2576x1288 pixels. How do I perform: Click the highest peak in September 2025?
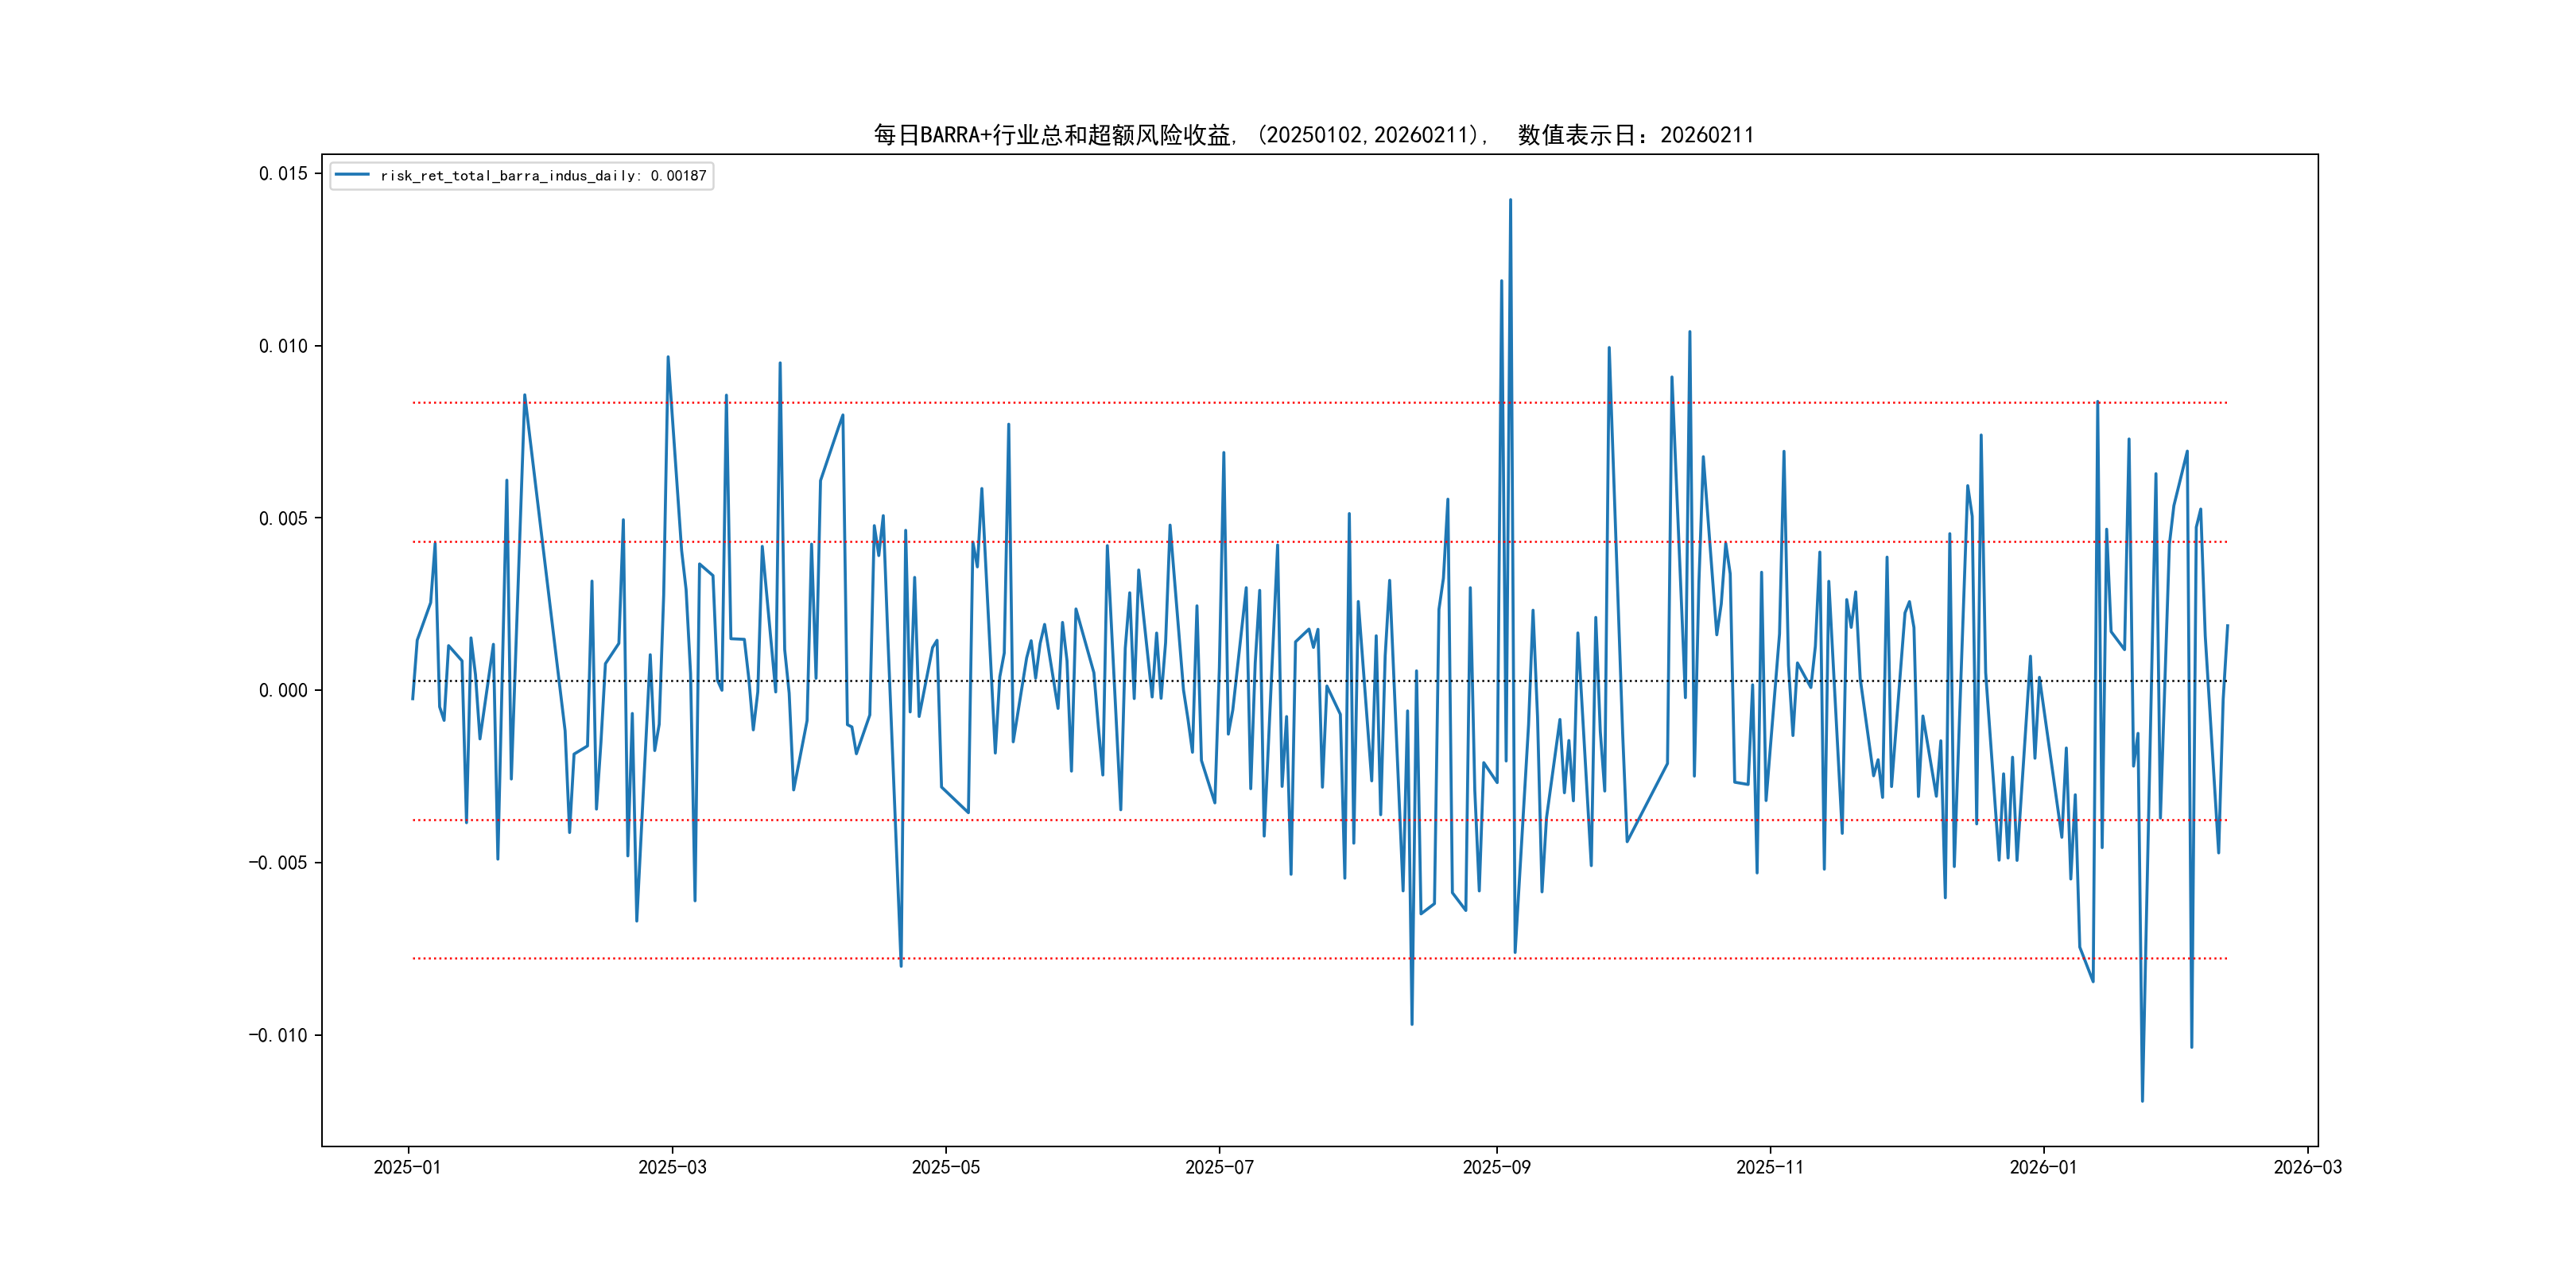click(x=1510, y=200)
